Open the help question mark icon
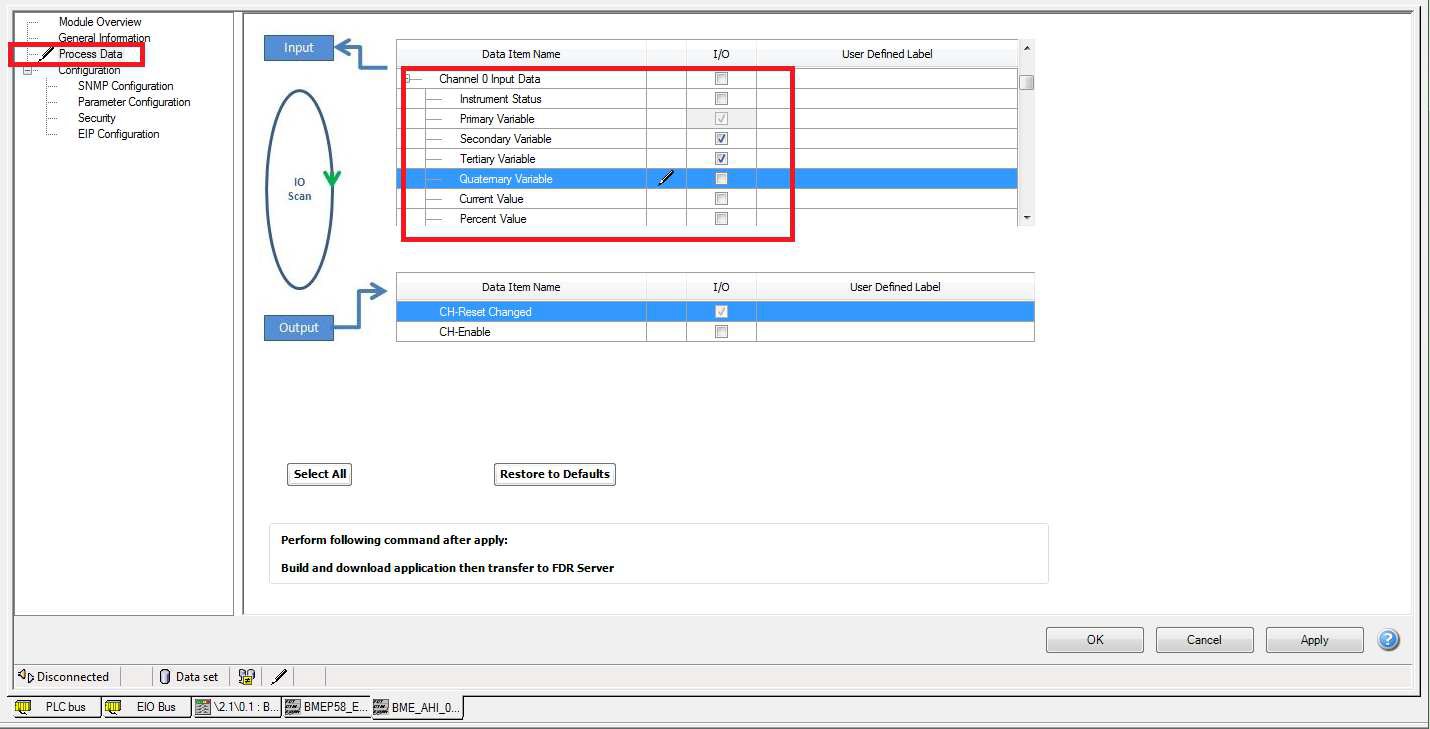1430x729 pixels. (x=1388, y=640)
